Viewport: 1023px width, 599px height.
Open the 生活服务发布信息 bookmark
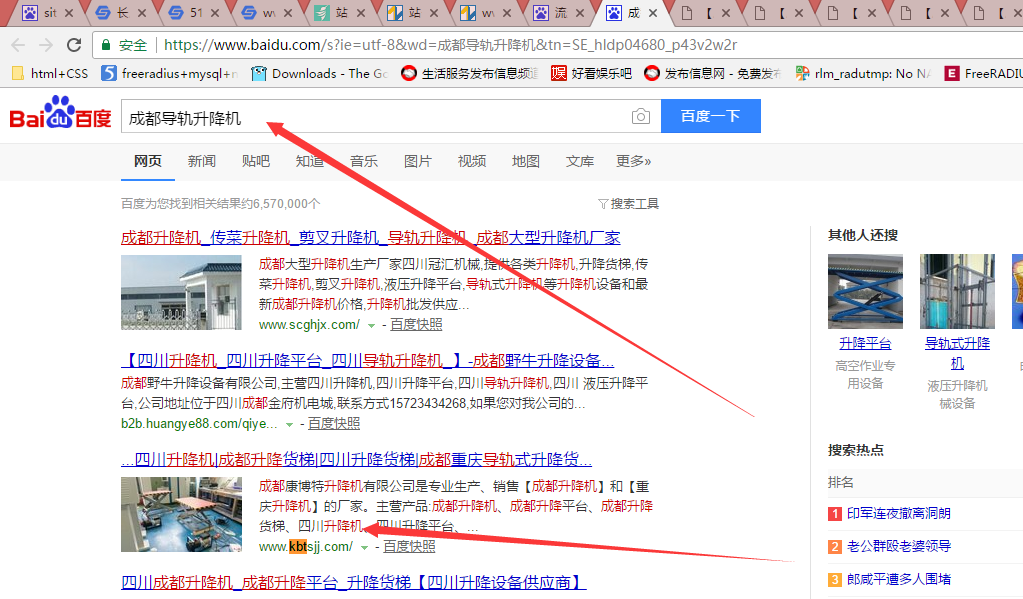(x=470, y=74)
